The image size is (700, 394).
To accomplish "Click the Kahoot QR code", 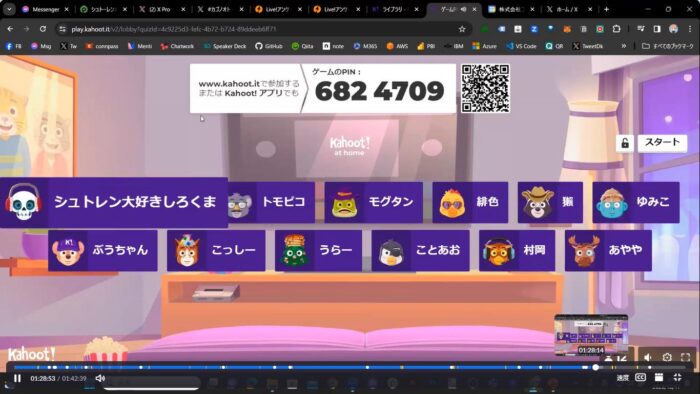I will pos(485,88).
